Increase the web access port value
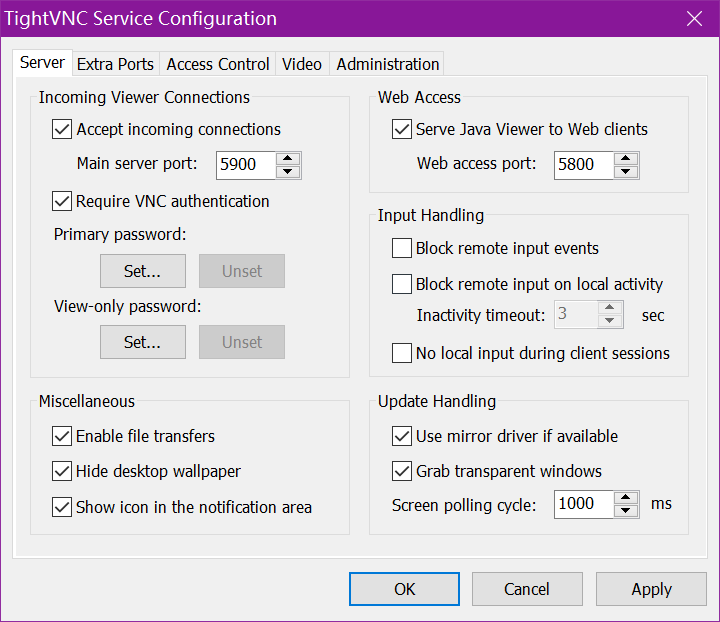Viewport: 720px width, 622px height. [x=626, y=158]
